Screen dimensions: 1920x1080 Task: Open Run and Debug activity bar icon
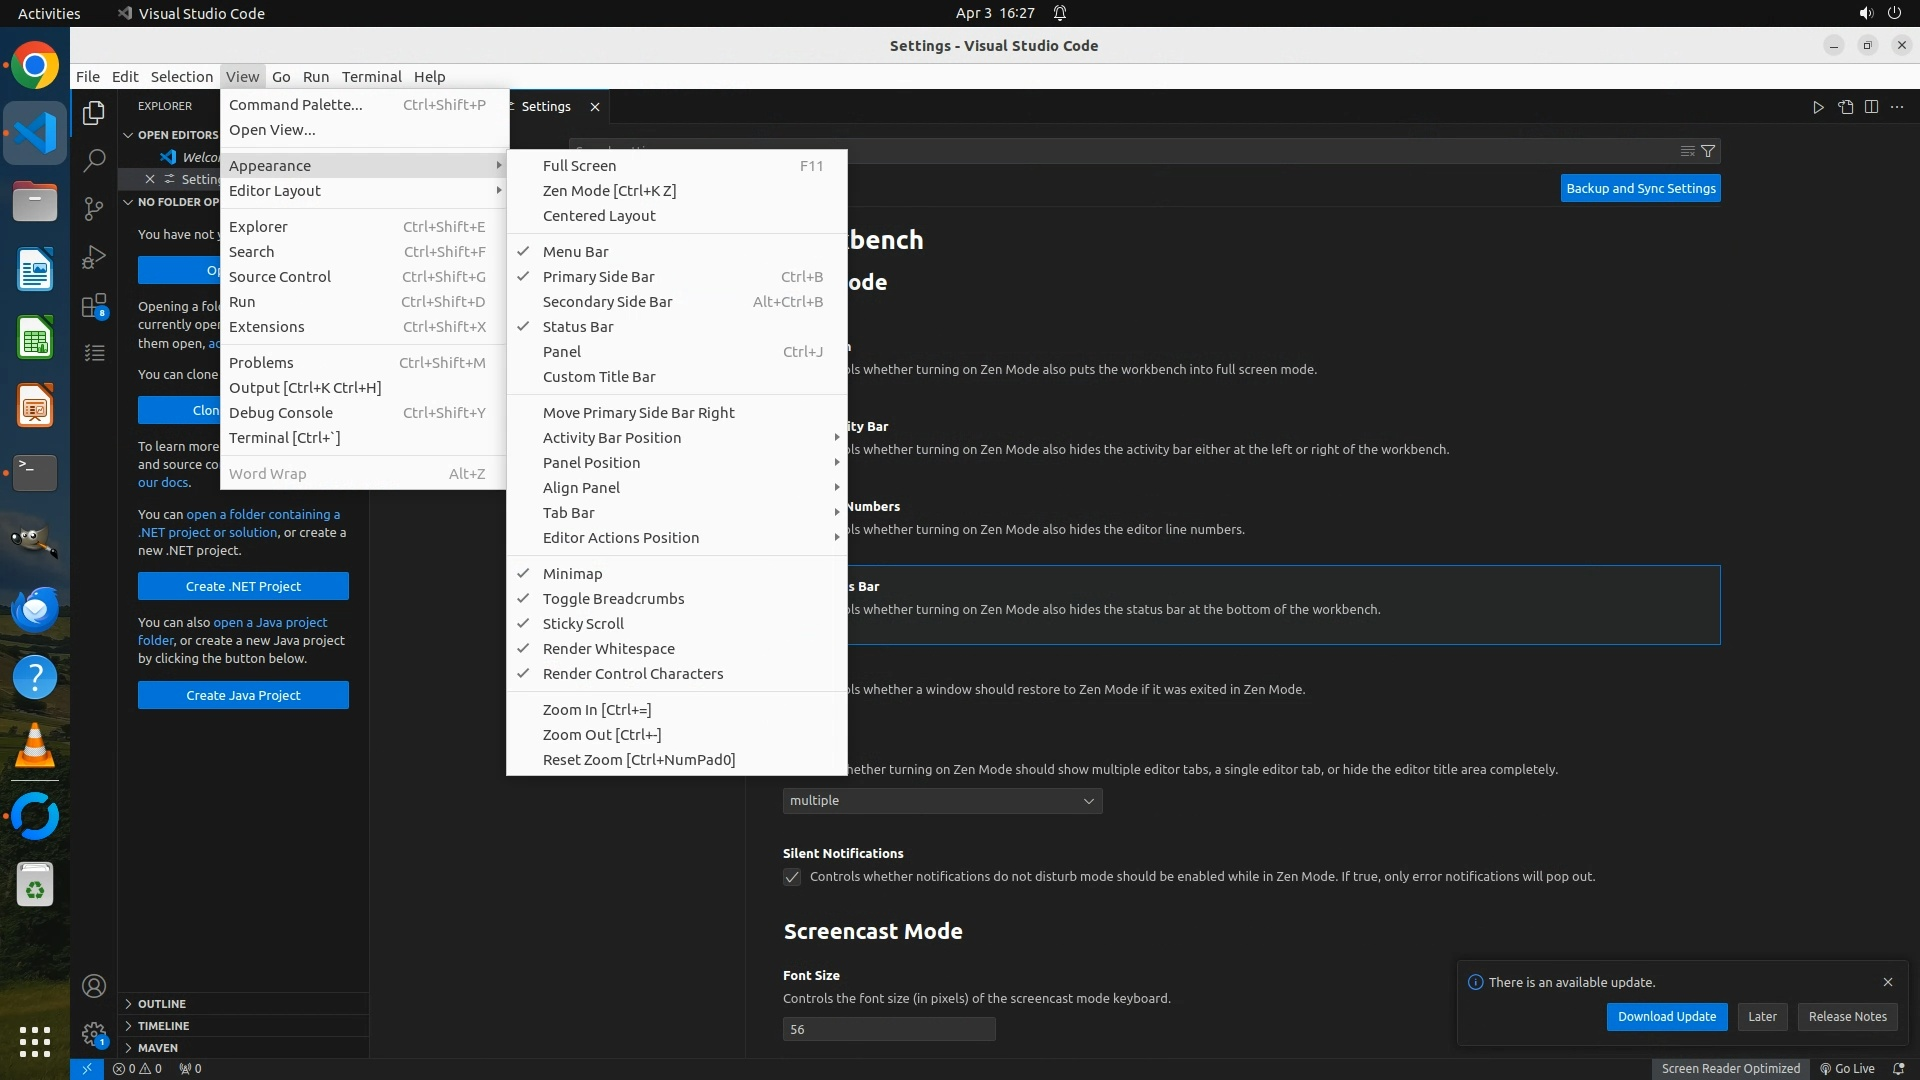[x=94, y=257]
